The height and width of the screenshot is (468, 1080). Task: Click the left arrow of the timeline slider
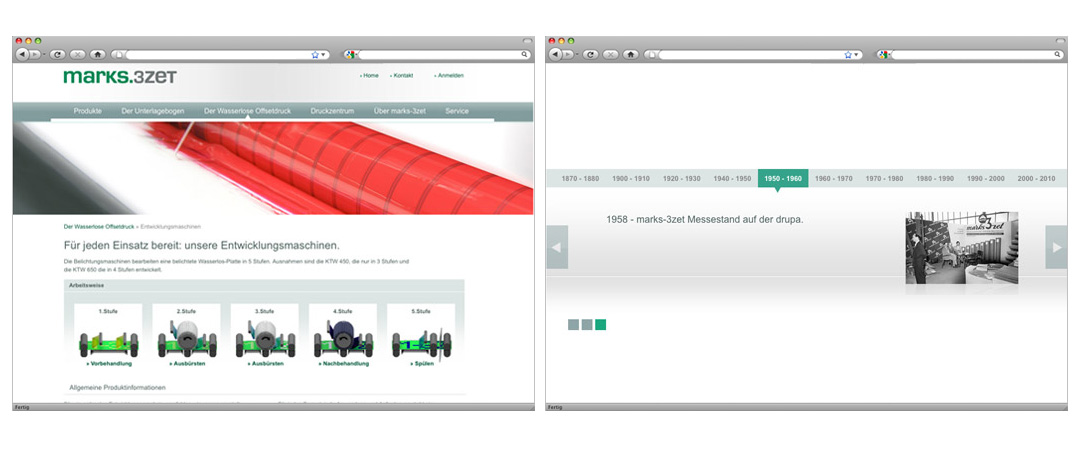tap(557, 247)
